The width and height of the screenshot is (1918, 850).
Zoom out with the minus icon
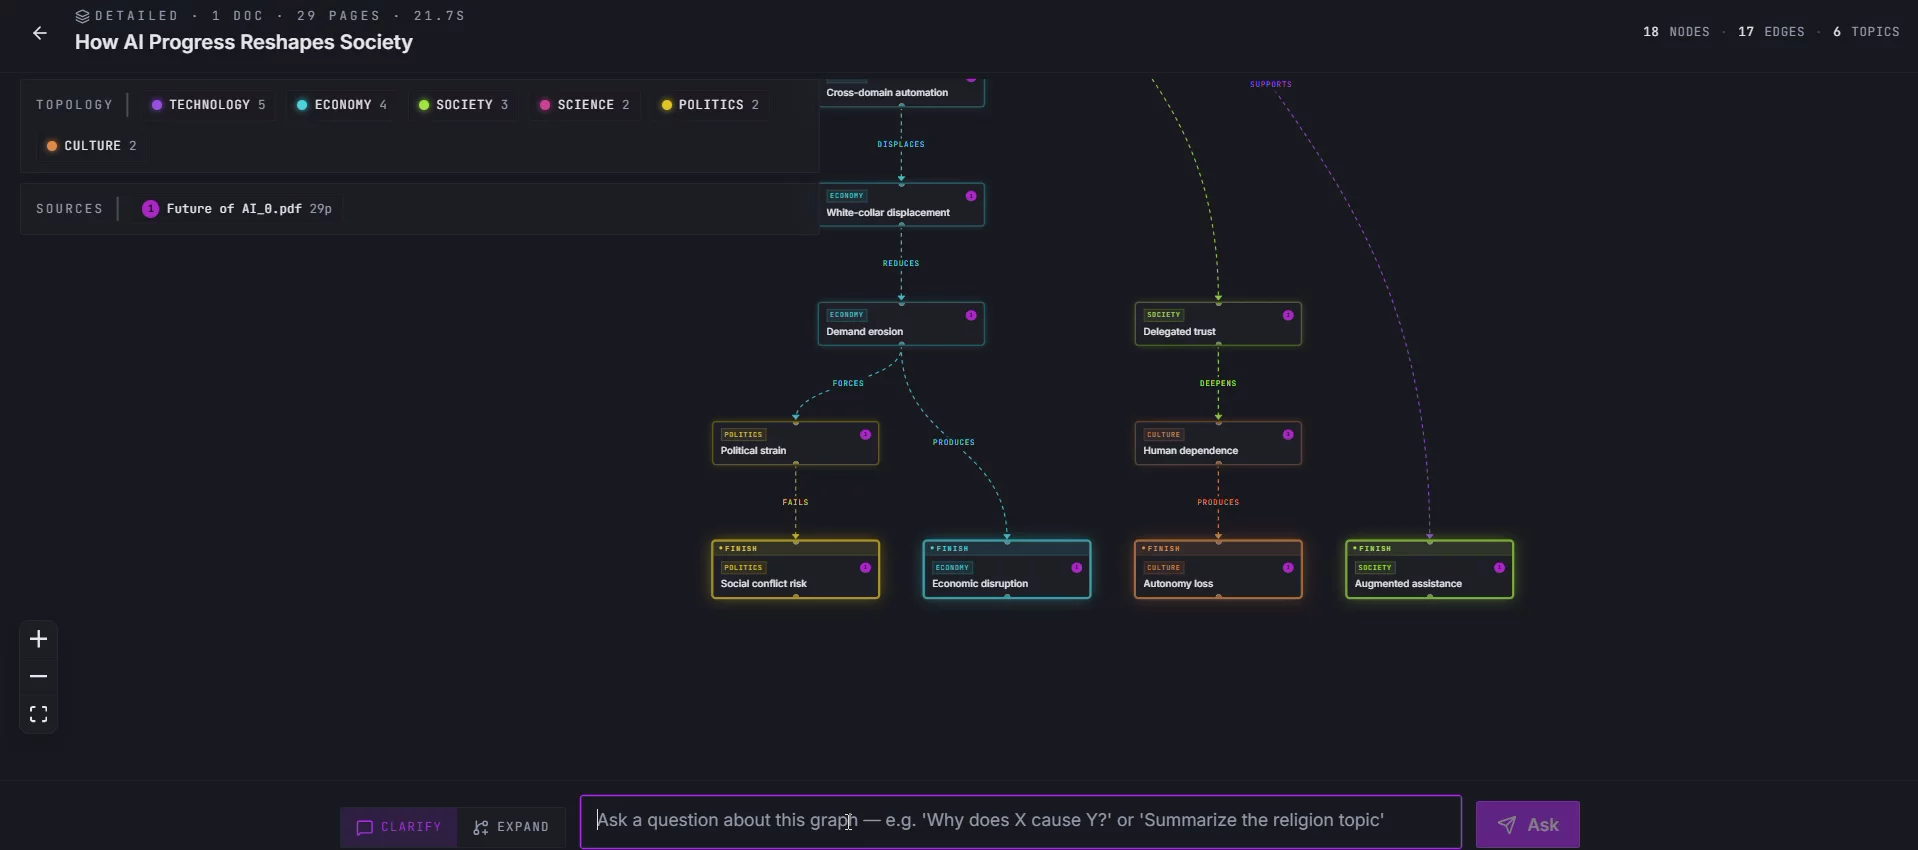(39, 677)
